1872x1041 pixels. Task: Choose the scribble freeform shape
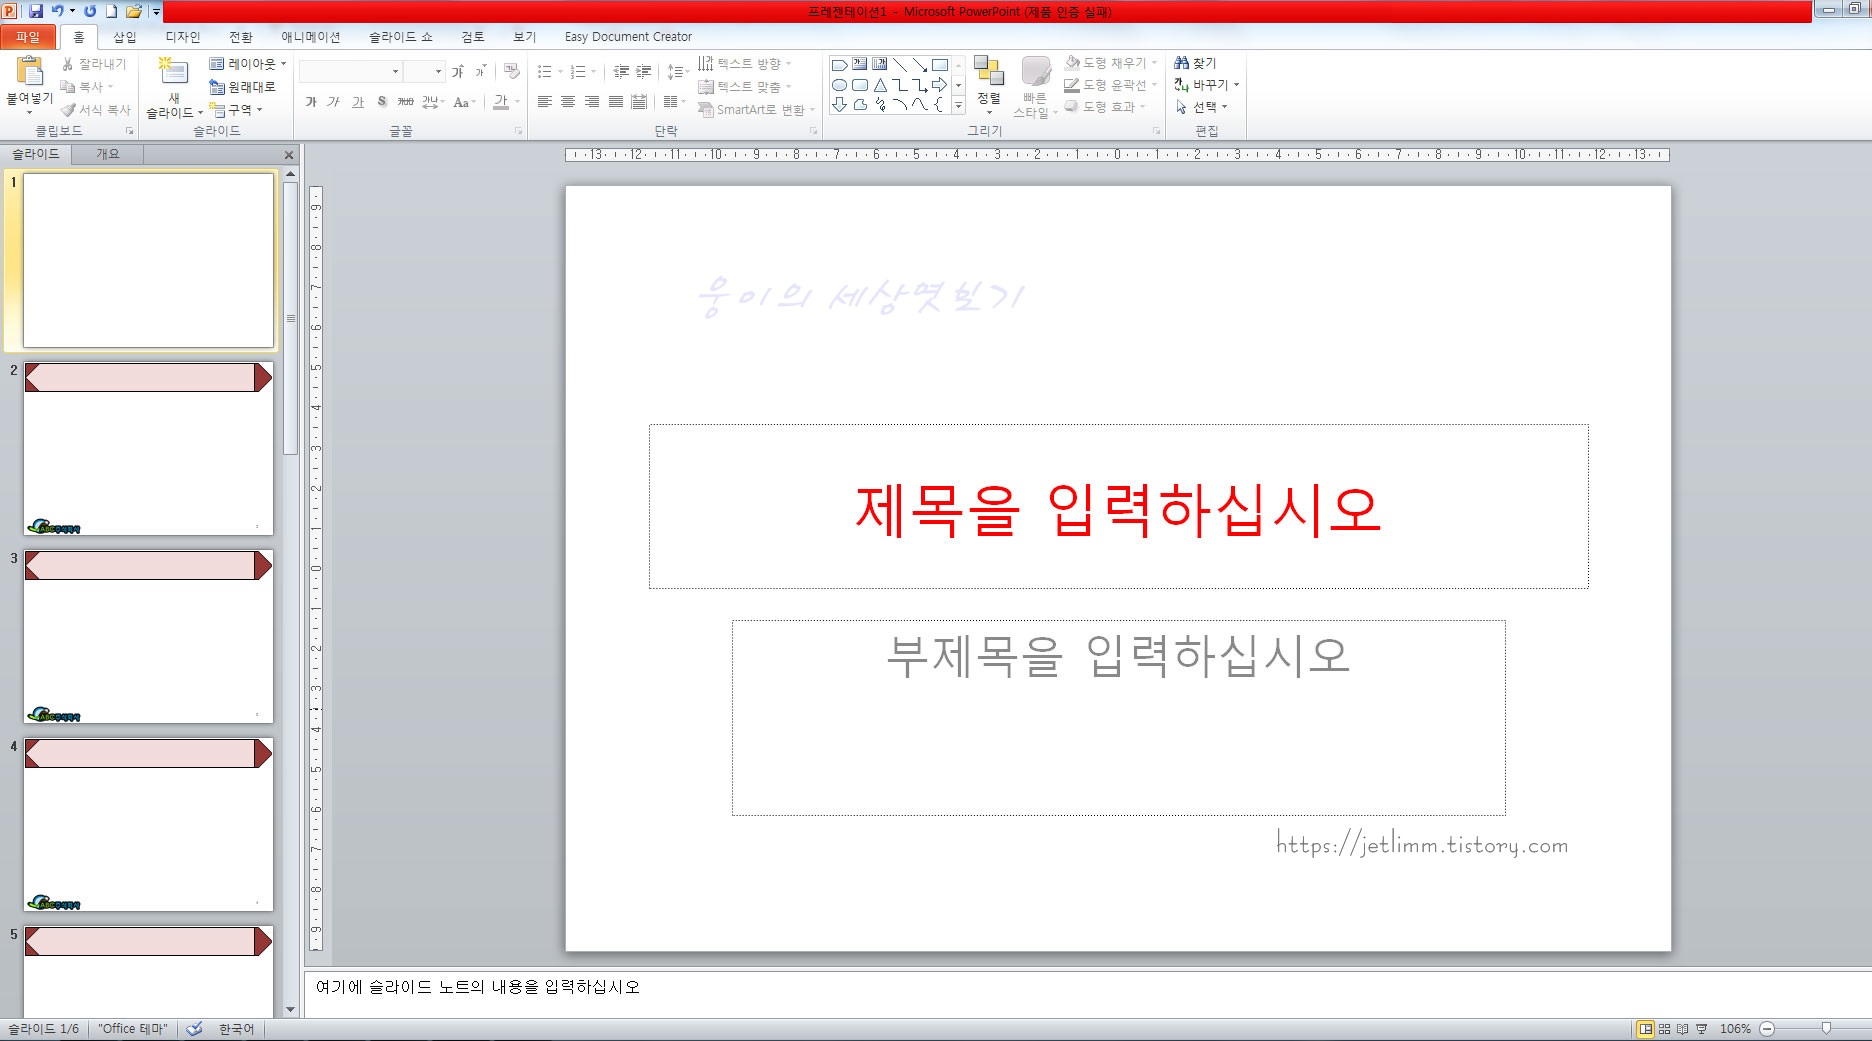(x=880, y=104)
